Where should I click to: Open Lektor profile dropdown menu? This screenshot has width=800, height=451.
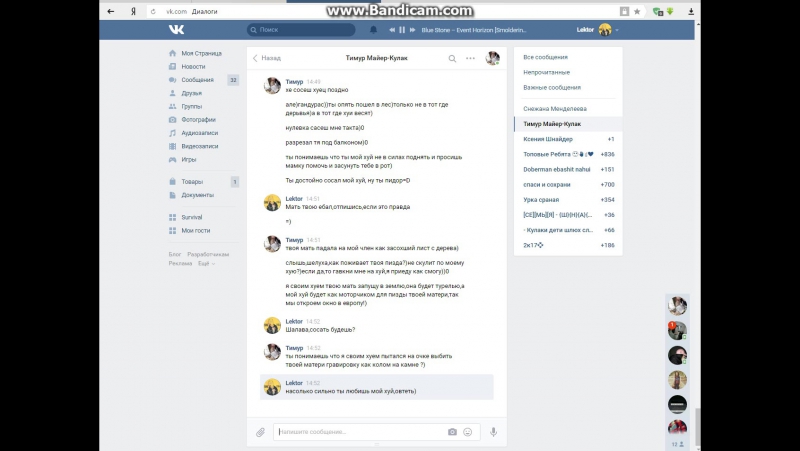(x=597, y=30)
